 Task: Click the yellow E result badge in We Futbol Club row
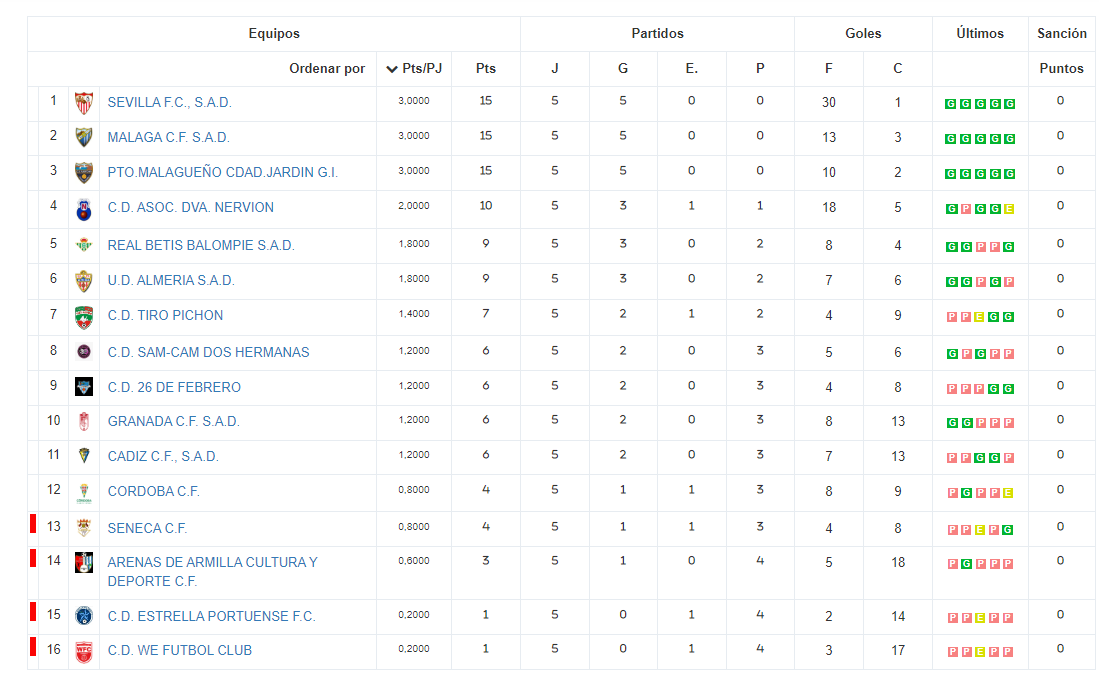pos(980,652)
